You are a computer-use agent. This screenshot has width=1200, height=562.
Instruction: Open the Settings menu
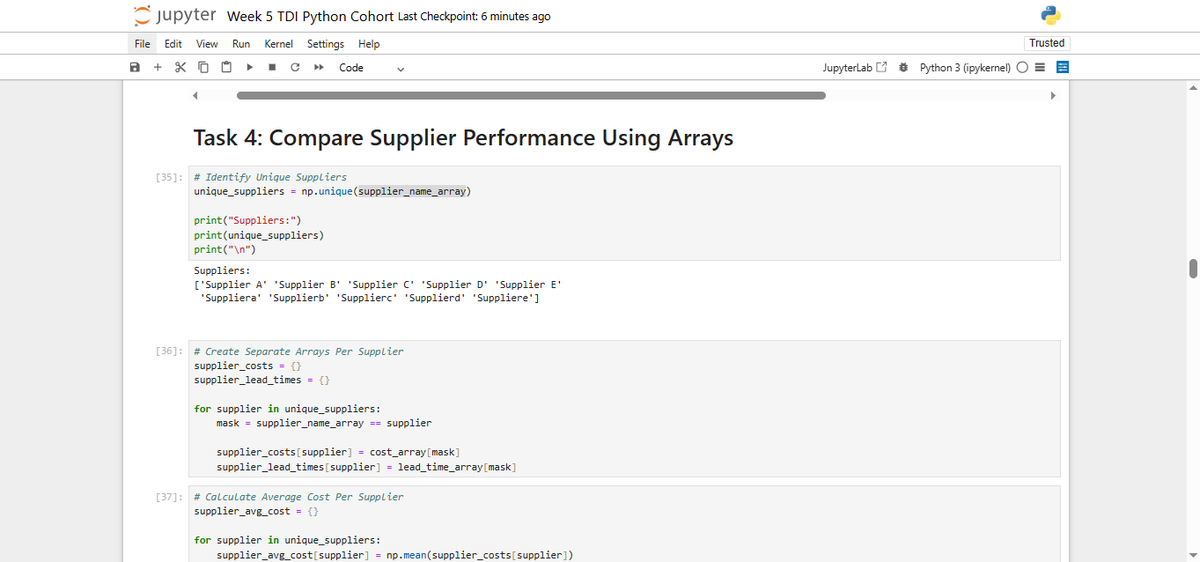[325, 44]
